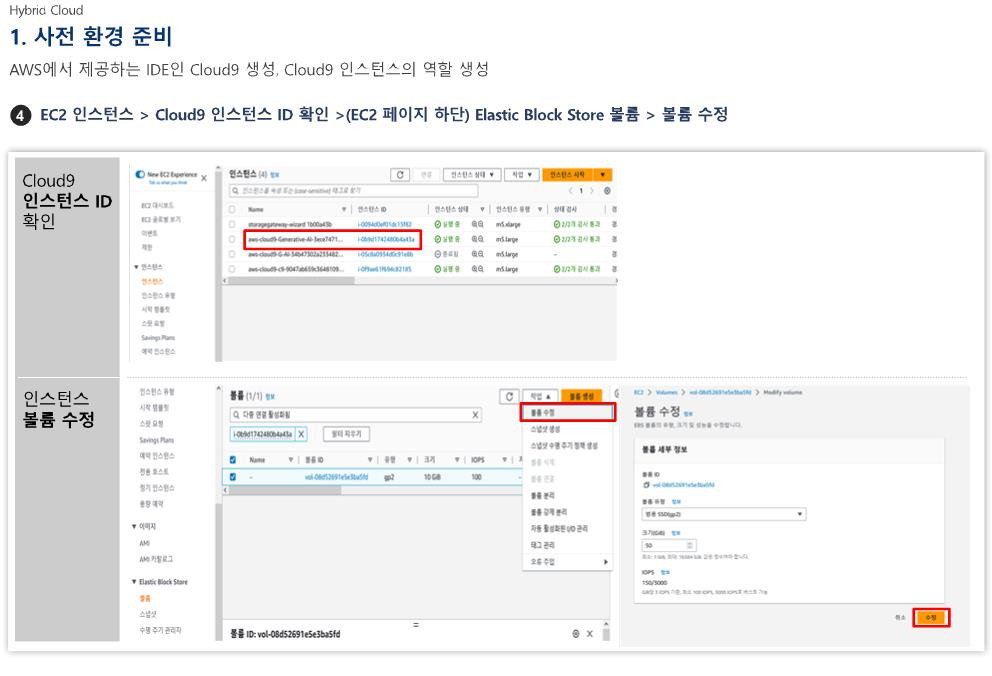Open the 작업 dropdown above instances table
This screenshot has height=676, width=992.
click(x=521, y=175)
